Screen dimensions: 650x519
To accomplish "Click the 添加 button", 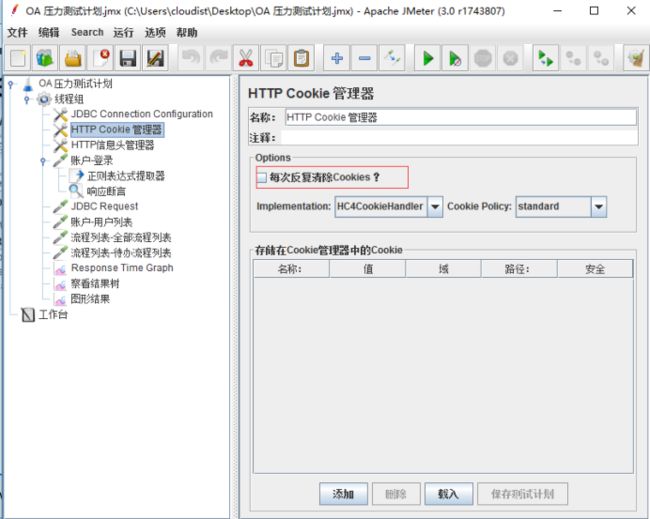I will click(343, 494).
